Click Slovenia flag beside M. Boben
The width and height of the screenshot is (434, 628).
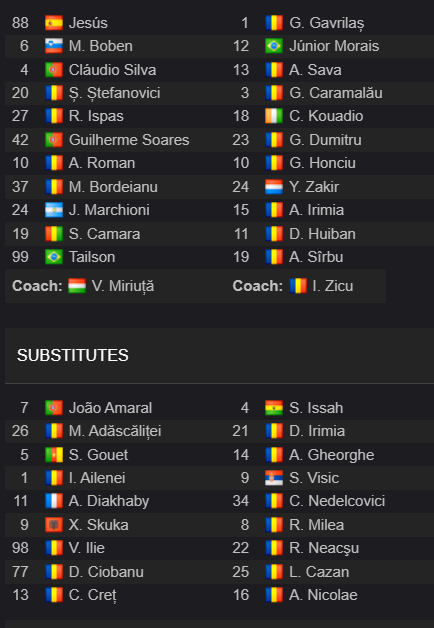tap(54, 46)
